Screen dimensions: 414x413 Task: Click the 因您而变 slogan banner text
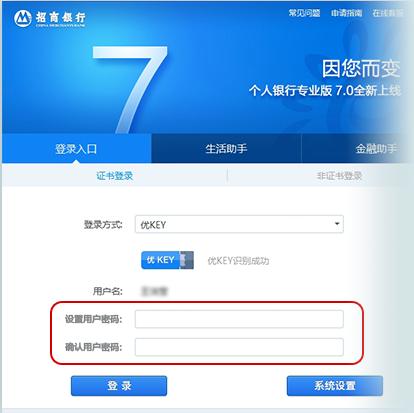click(361, 69)
